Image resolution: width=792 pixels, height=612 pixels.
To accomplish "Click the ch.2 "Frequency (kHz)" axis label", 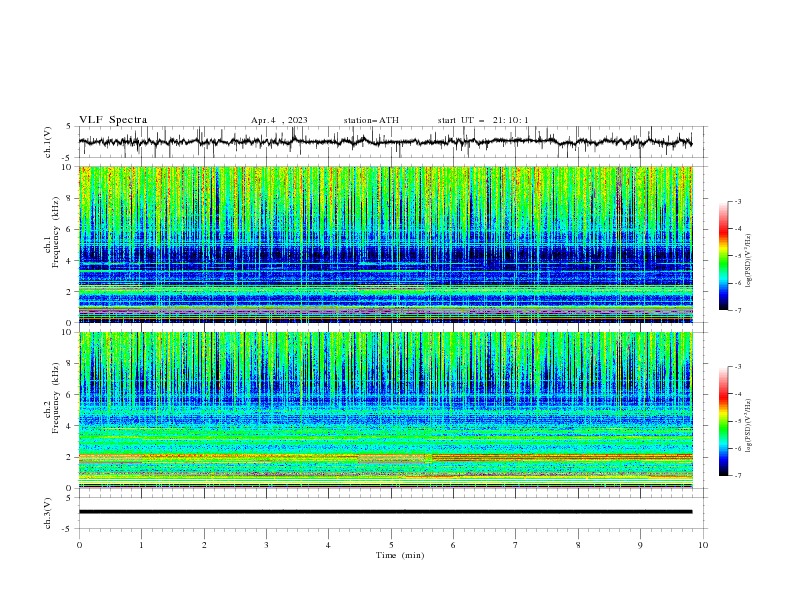I will click(x=56, y=398).
